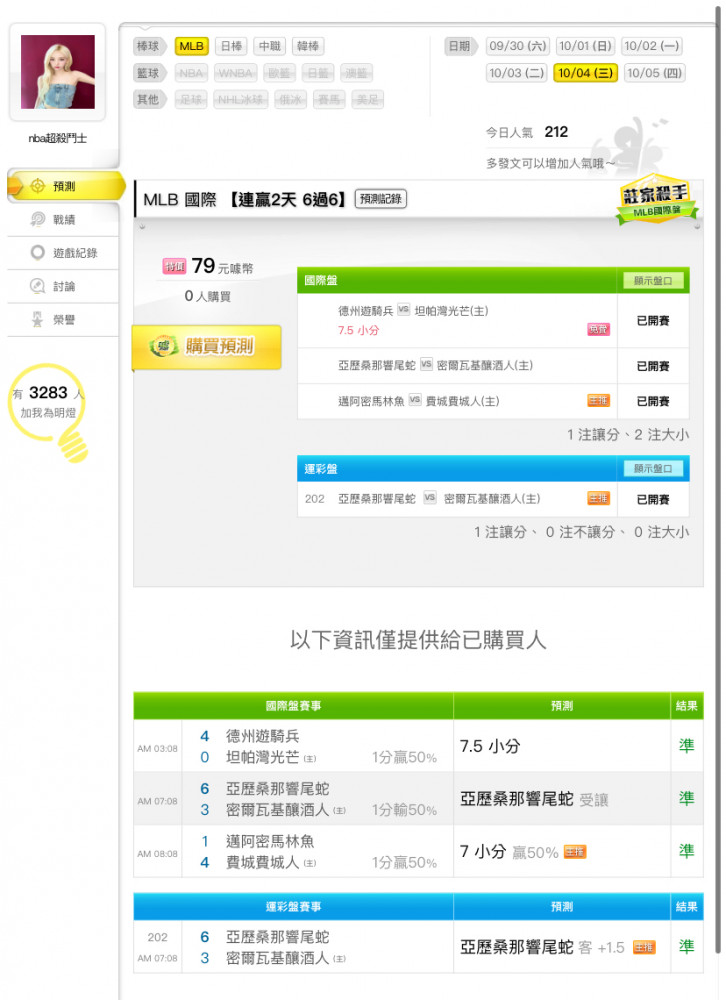The height and width of the screenshot is (1000, 726).
Task: Select the 足球 filter
Action: 191,99
